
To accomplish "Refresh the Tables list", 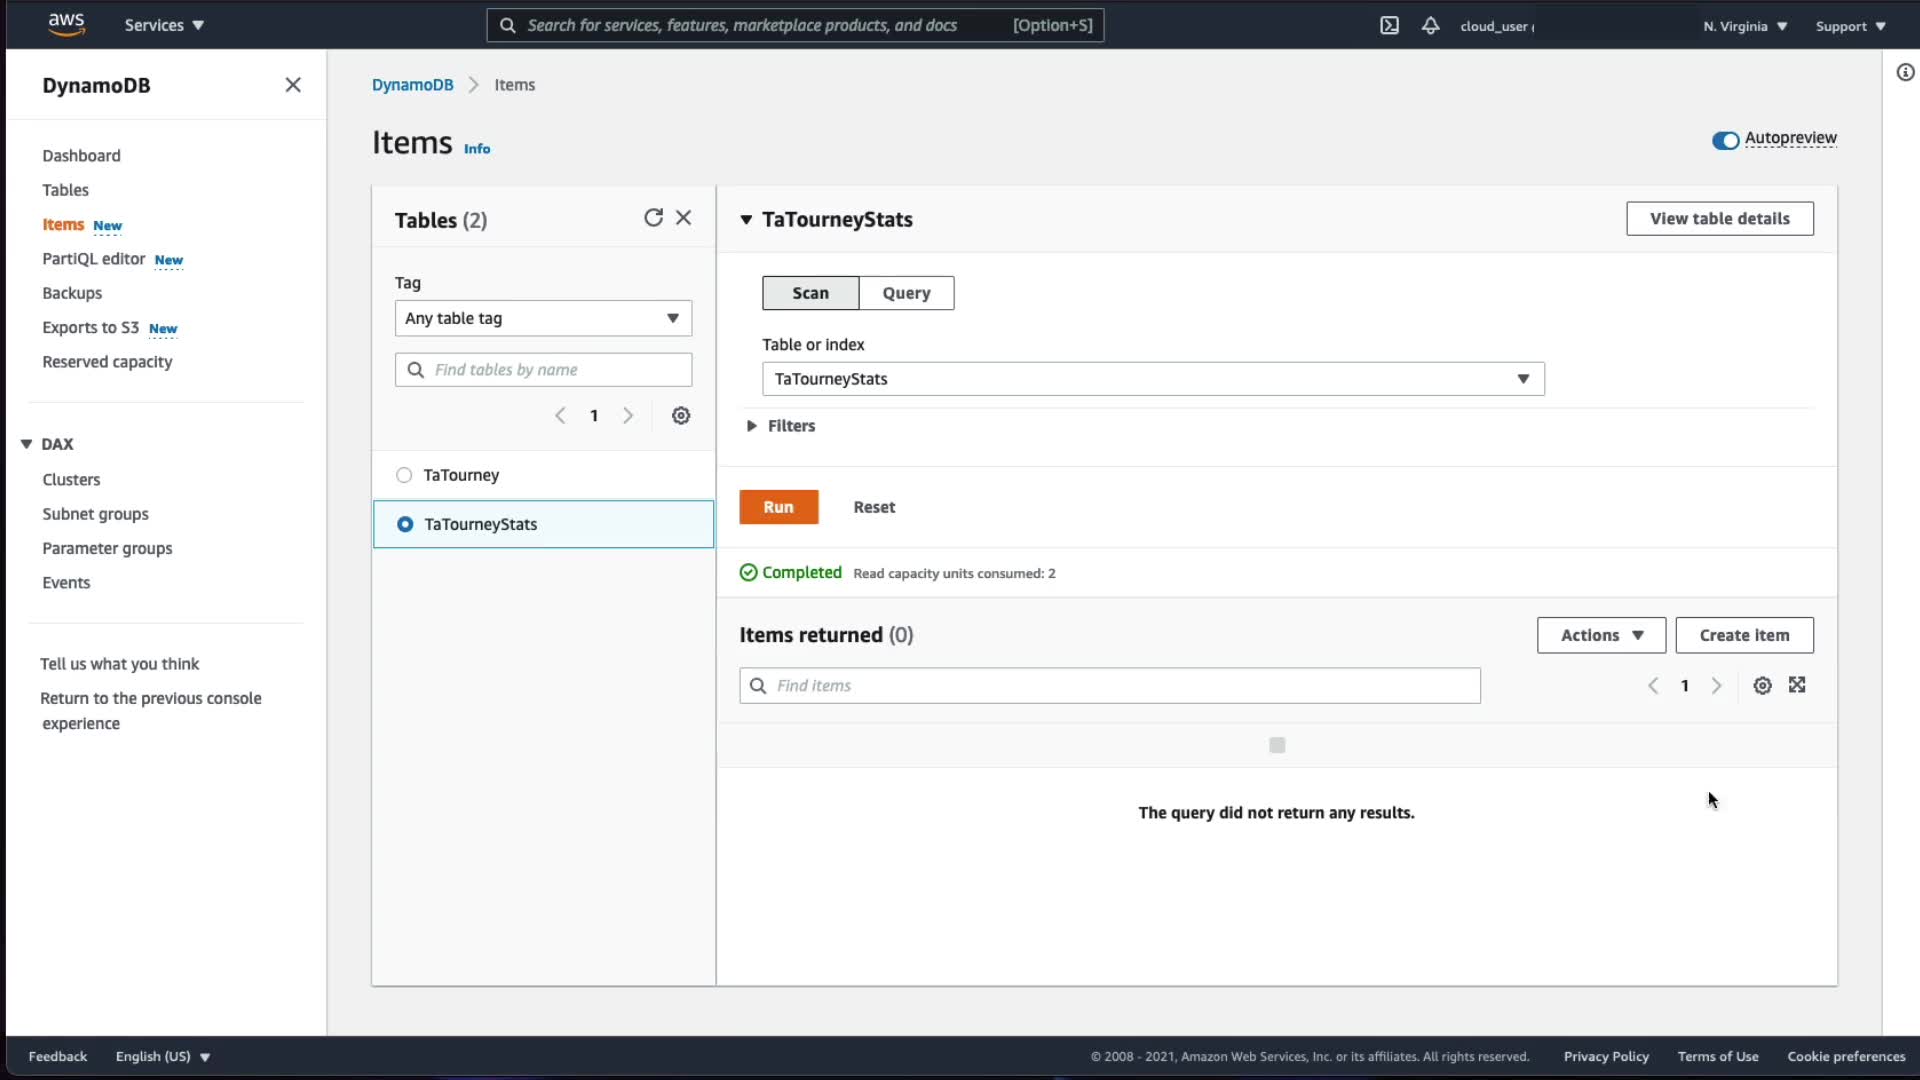I will (653, 218).
